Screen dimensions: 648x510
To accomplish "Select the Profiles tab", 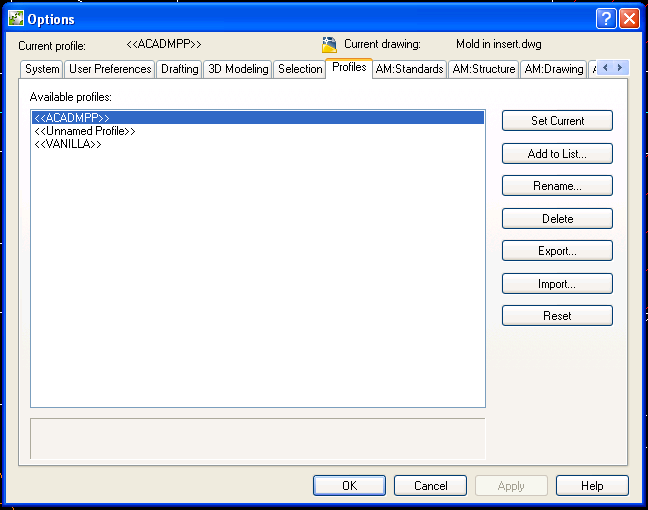I will click(349, 67).
